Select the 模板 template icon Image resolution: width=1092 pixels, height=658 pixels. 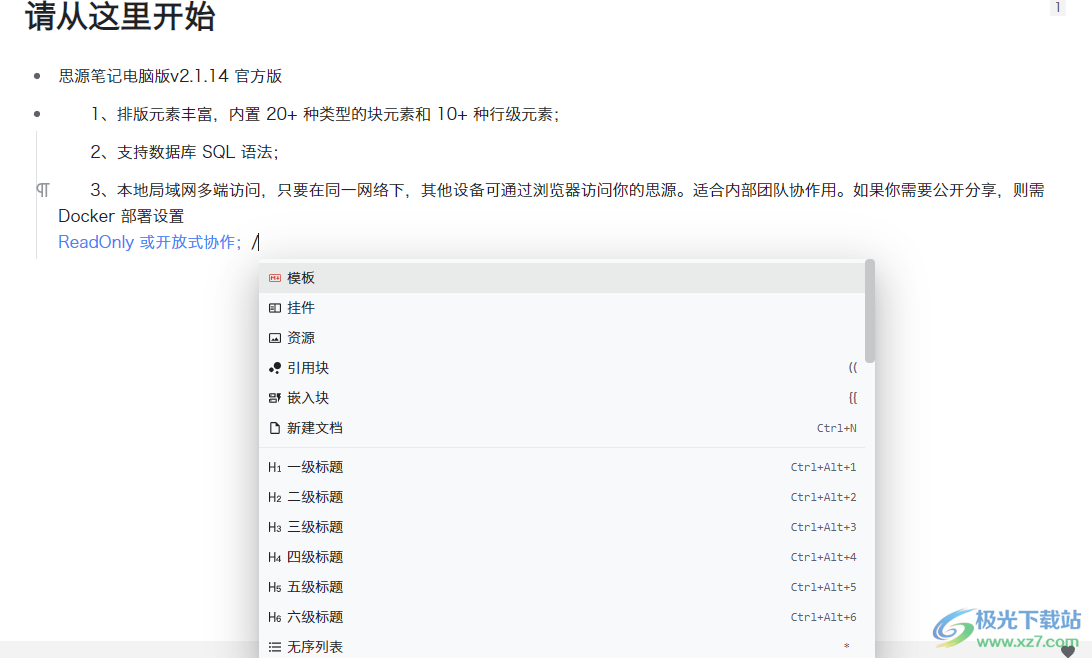(275, 277)
